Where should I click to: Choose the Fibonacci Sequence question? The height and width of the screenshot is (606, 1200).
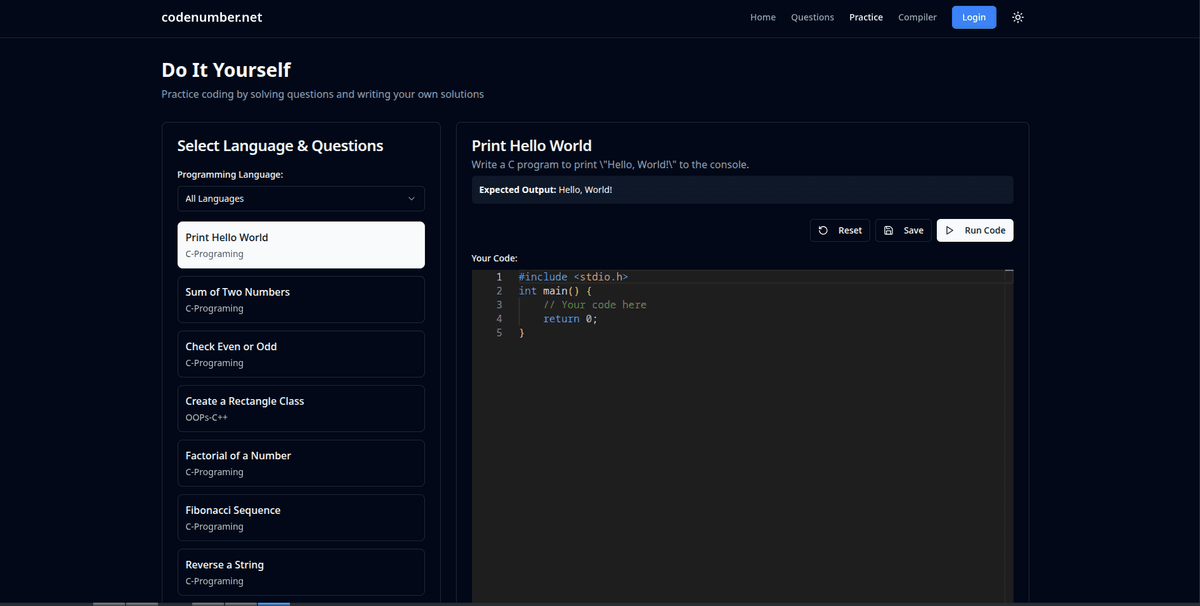[x=300, y=517]
